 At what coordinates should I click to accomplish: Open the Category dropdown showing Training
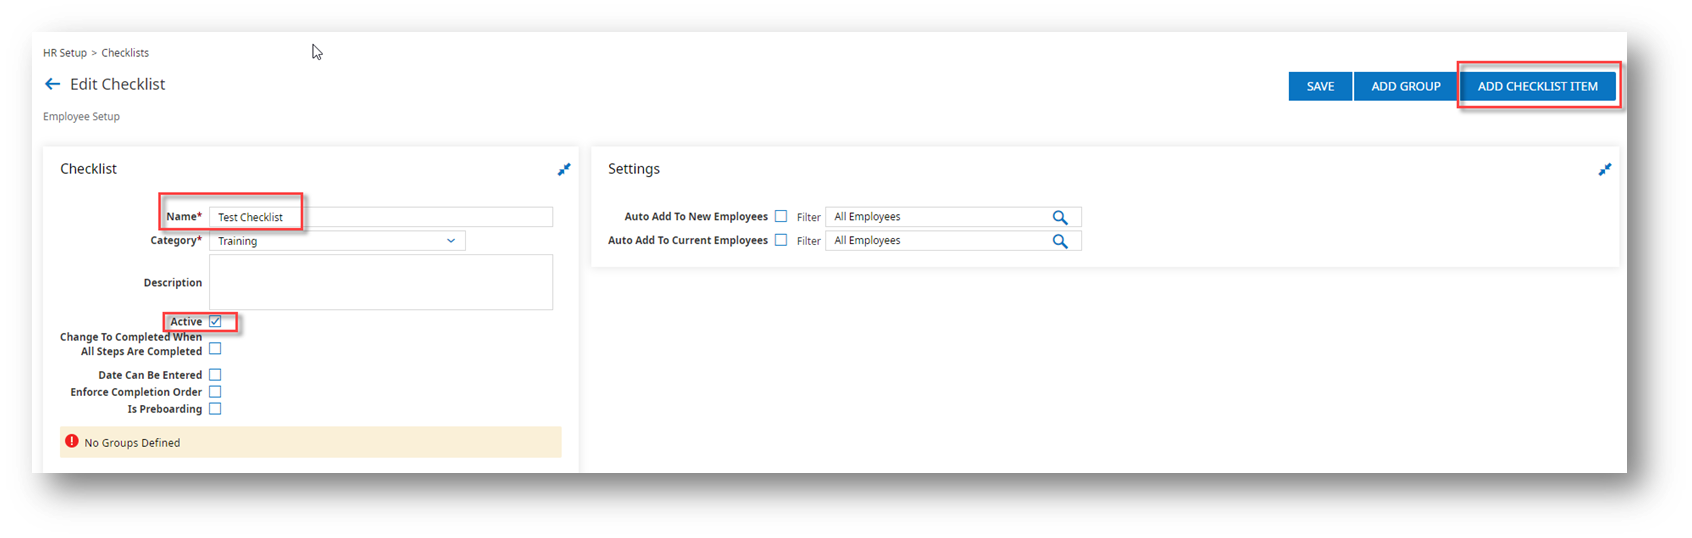337,241
